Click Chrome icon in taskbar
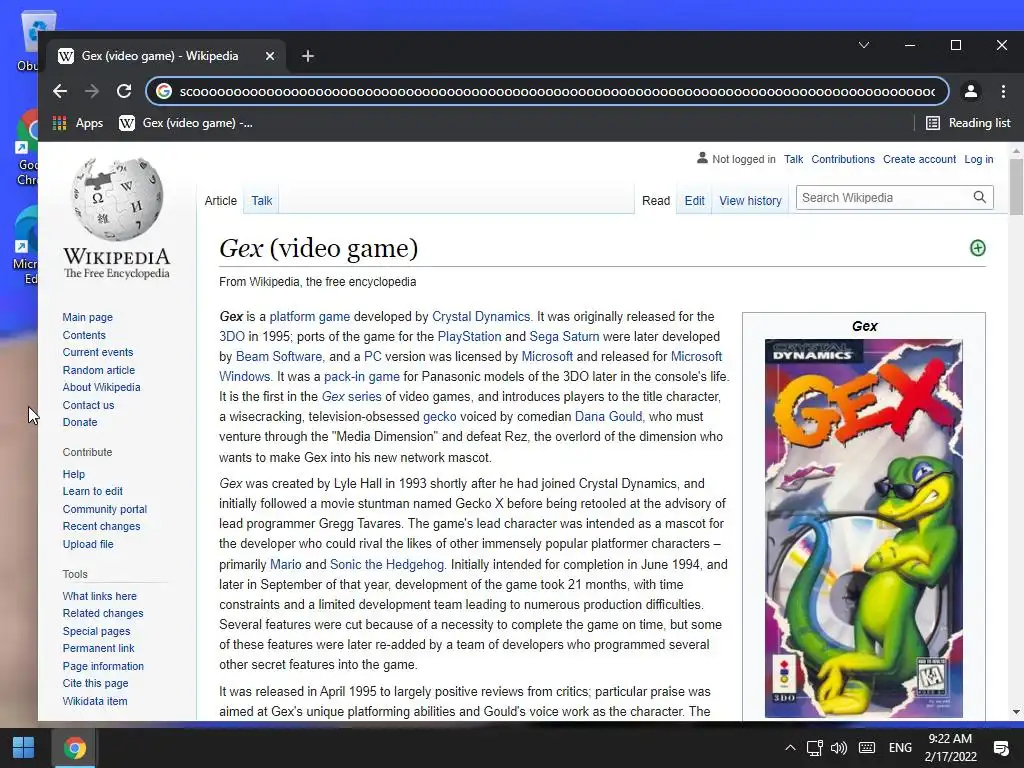The image size is (1024, 768). pyautogui.click(x=74, y=748)
